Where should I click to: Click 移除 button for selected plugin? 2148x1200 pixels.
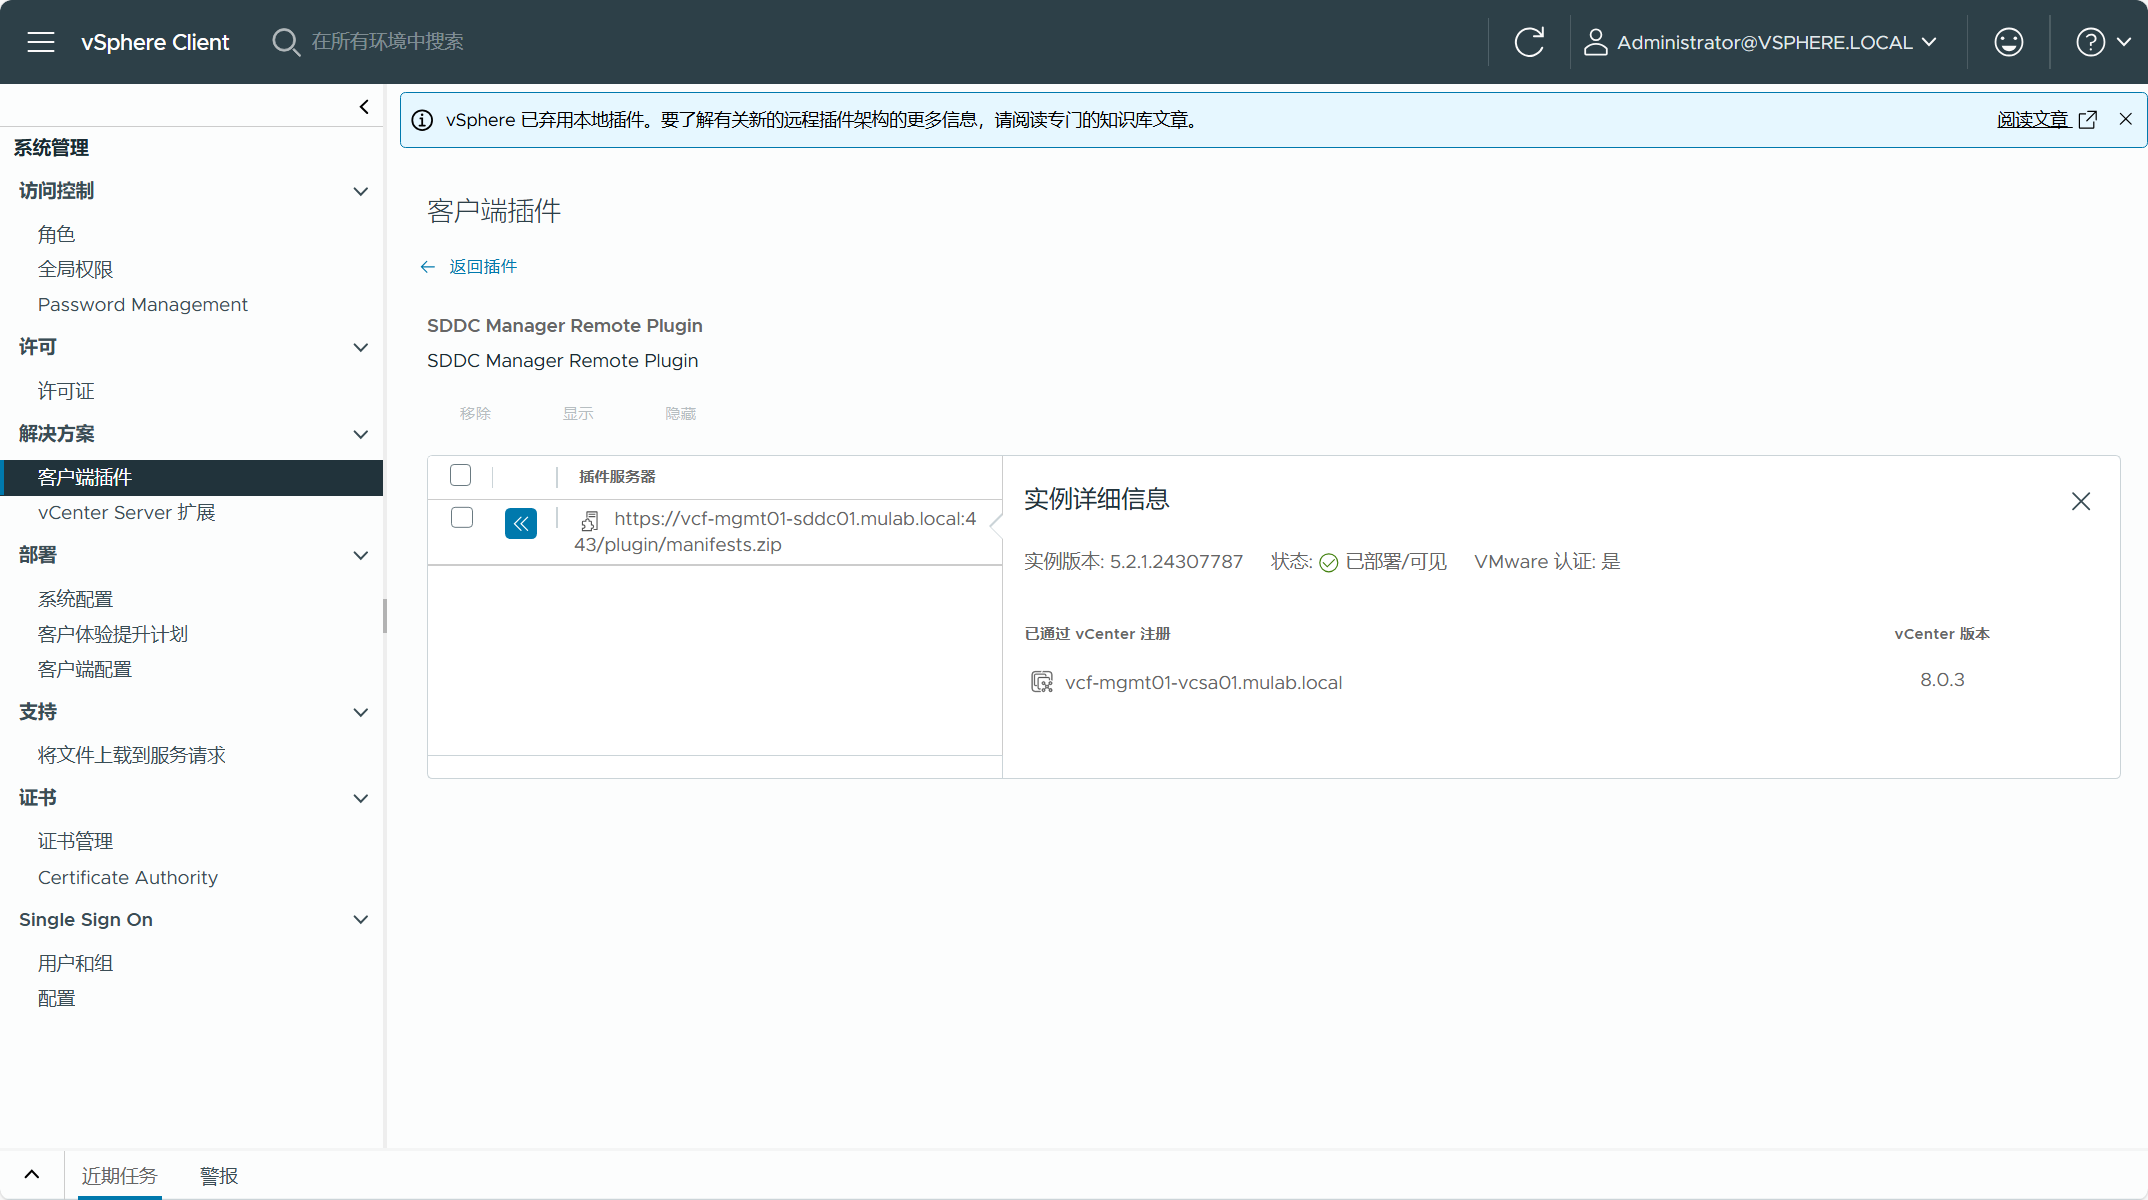point(475,412)
